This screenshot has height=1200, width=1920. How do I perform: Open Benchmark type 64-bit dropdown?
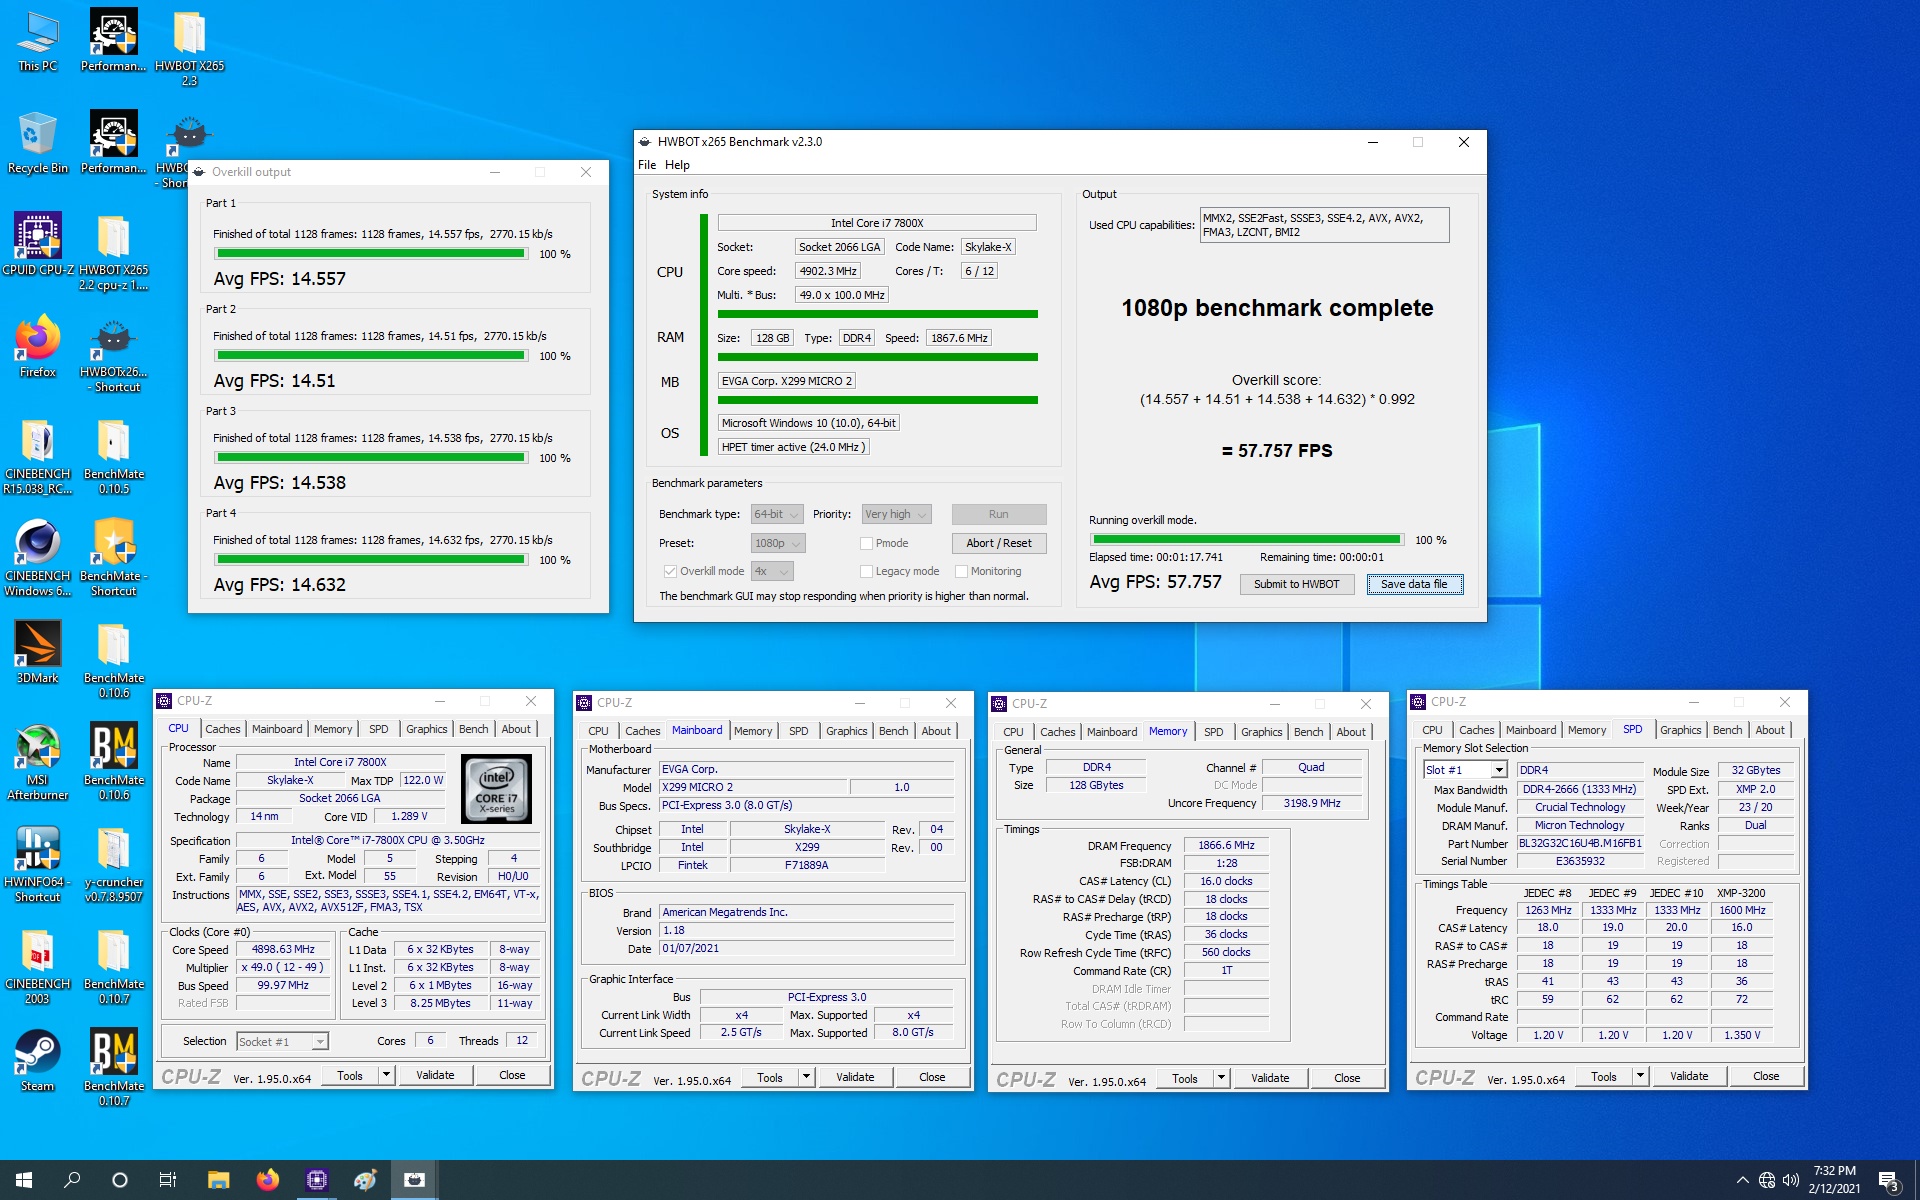coord(776,514)
